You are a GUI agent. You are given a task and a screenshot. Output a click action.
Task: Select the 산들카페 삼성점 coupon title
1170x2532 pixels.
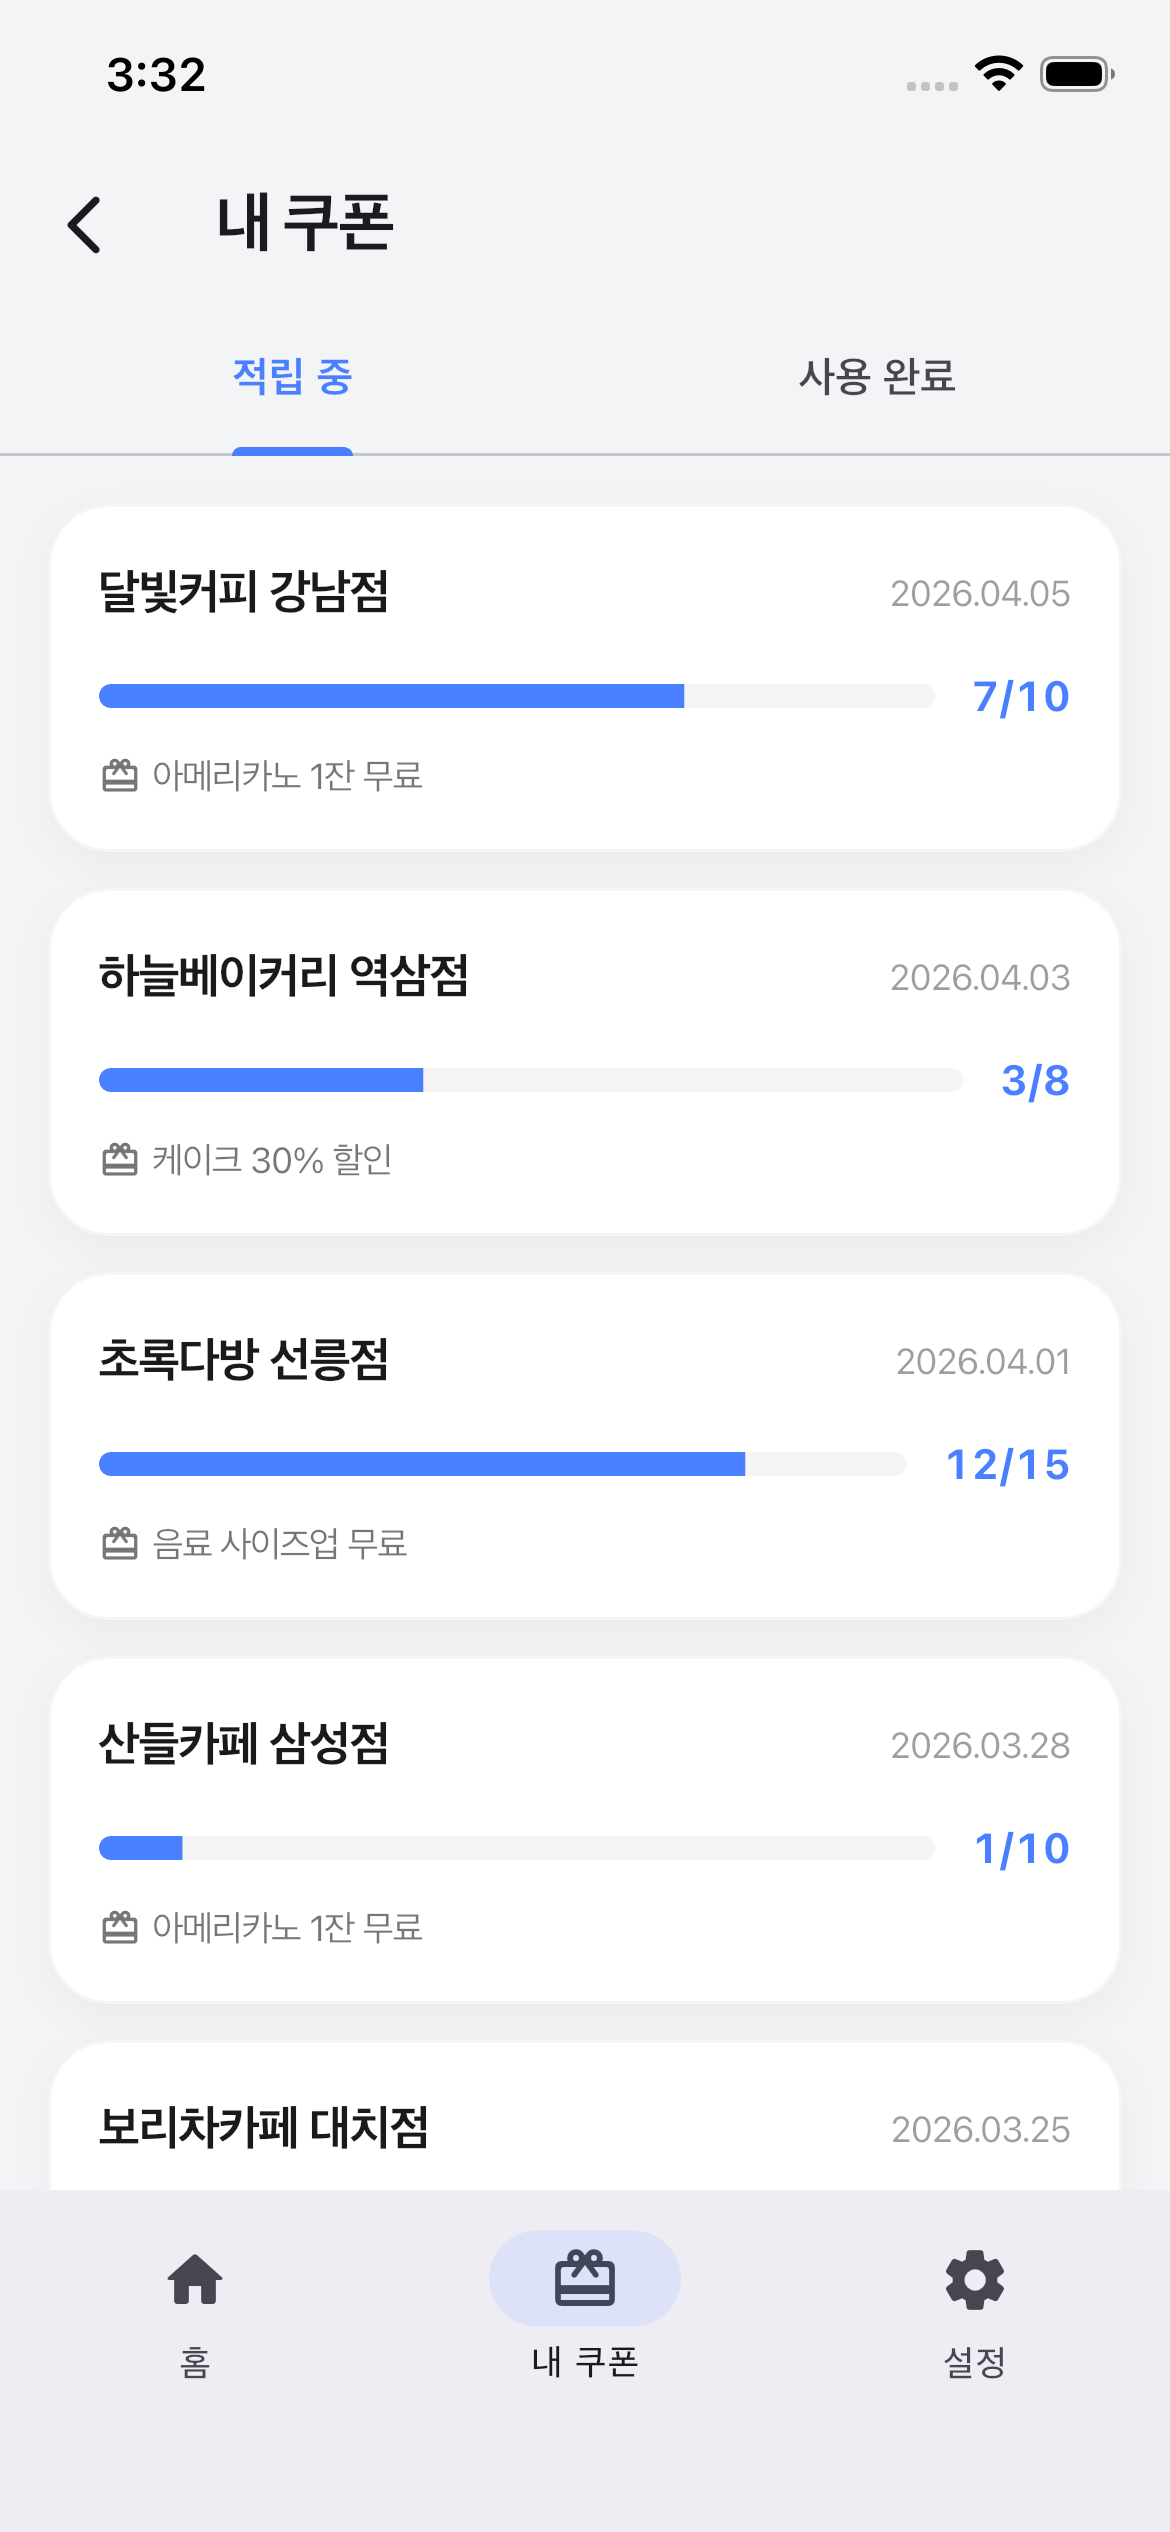[243, 1744]
